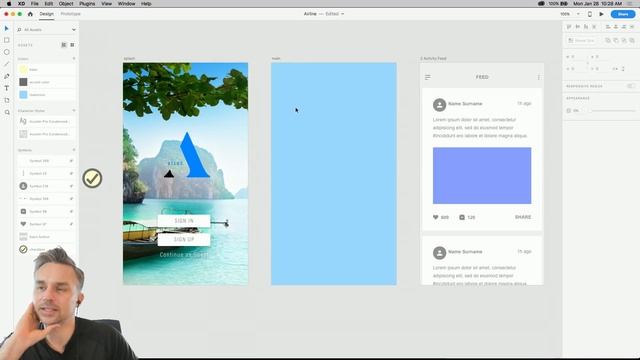
Task: Select the Zoom magnifier tool
Action: pos(7,112)
